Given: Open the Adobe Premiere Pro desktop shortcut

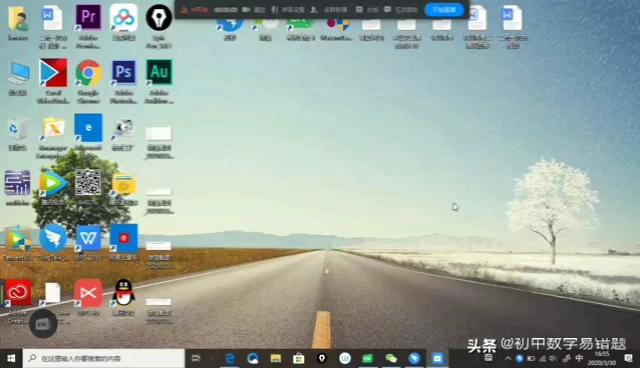Looking at the screenshot, I should (x=89, y=18).
